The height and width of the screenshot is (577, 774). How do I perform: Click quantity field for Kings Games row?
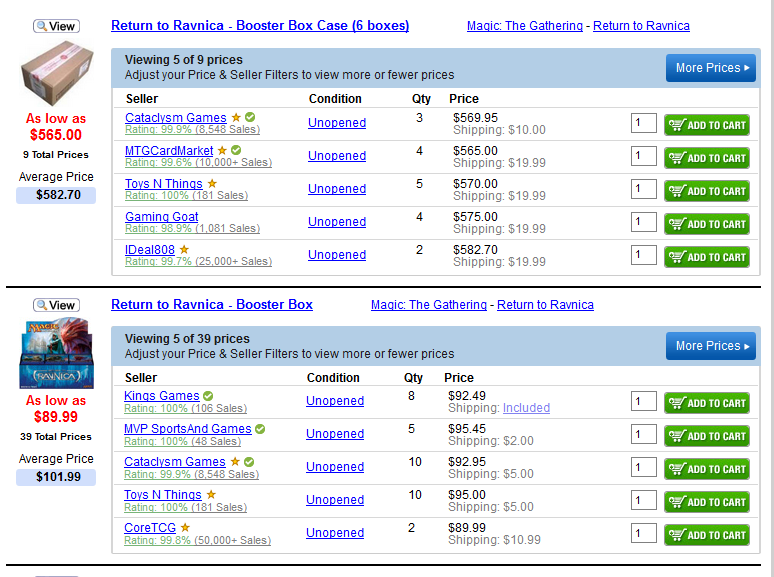[x=644, y=401]
